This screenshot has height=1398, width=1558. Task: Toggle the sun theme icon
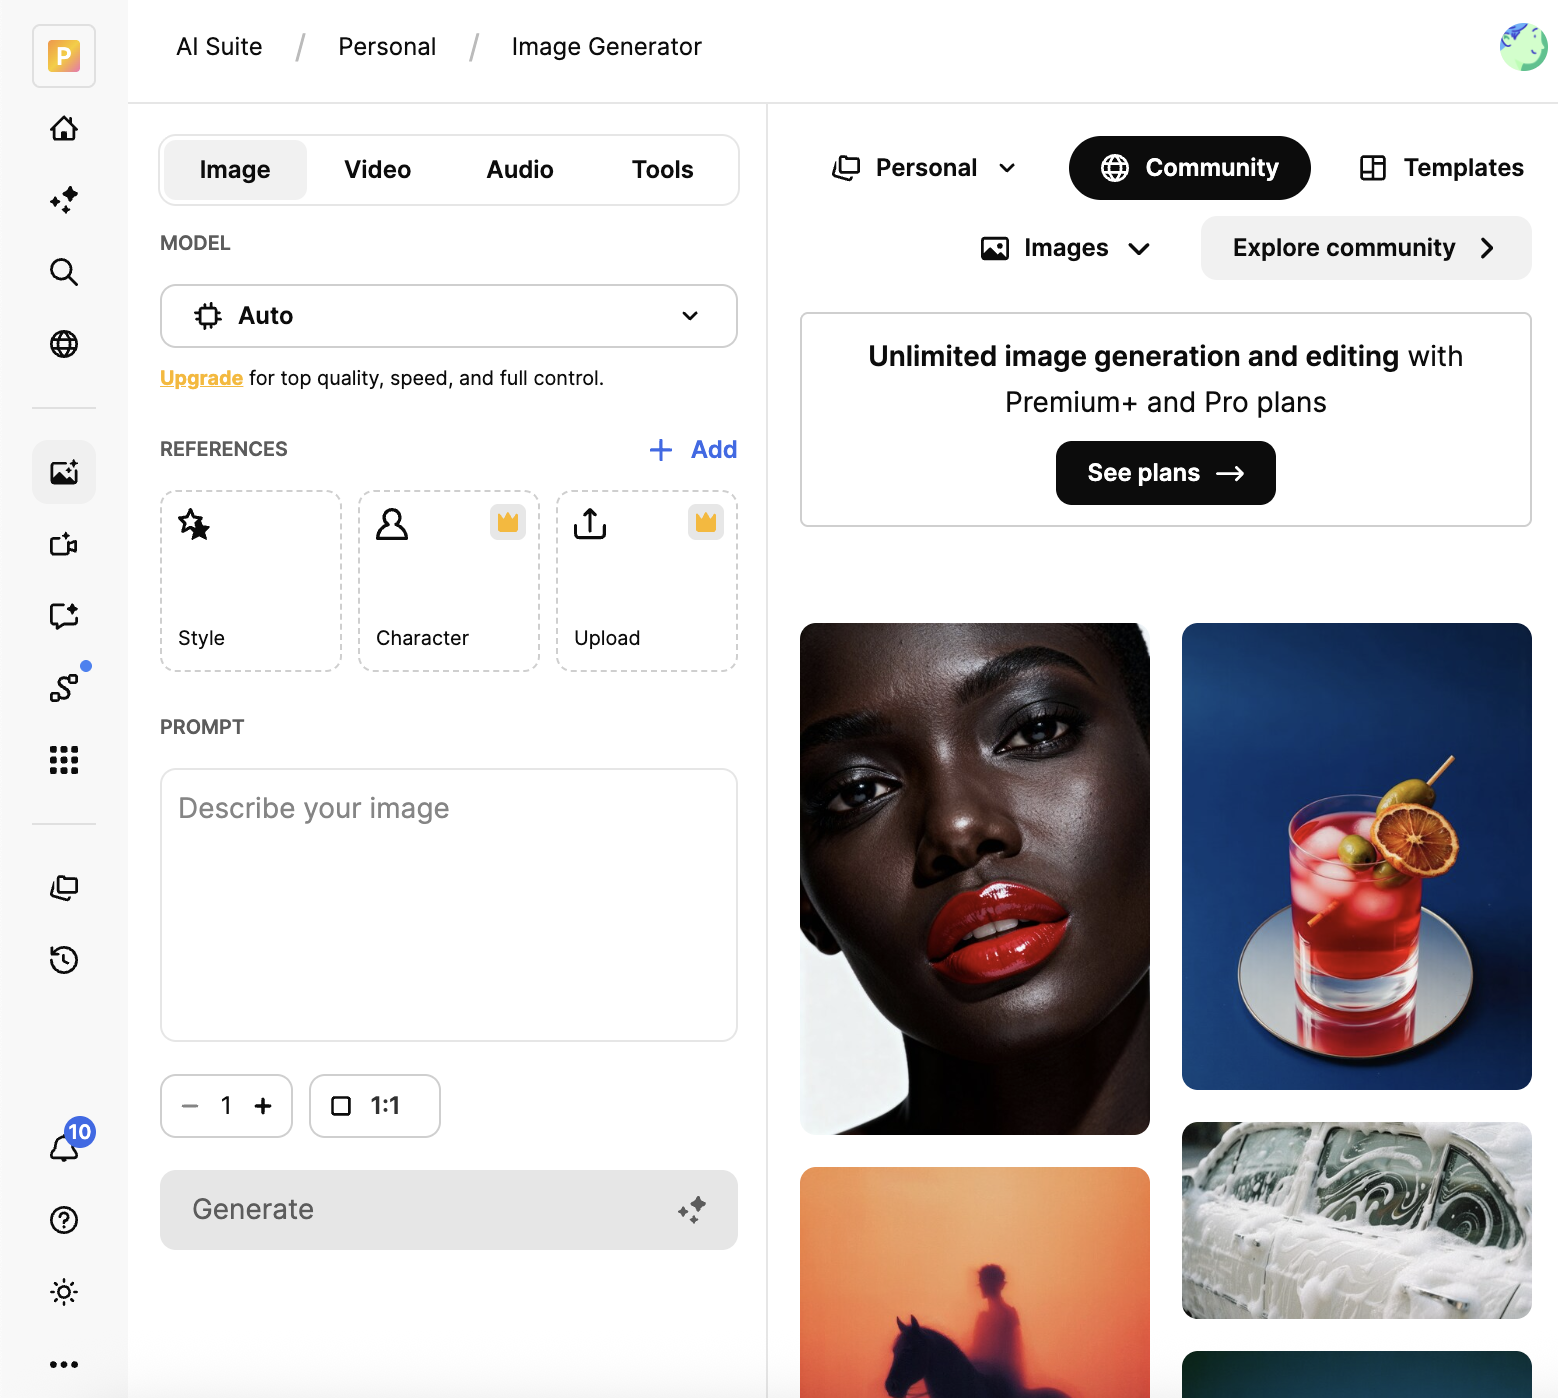pyautogui.click(x=64, y=1292)
